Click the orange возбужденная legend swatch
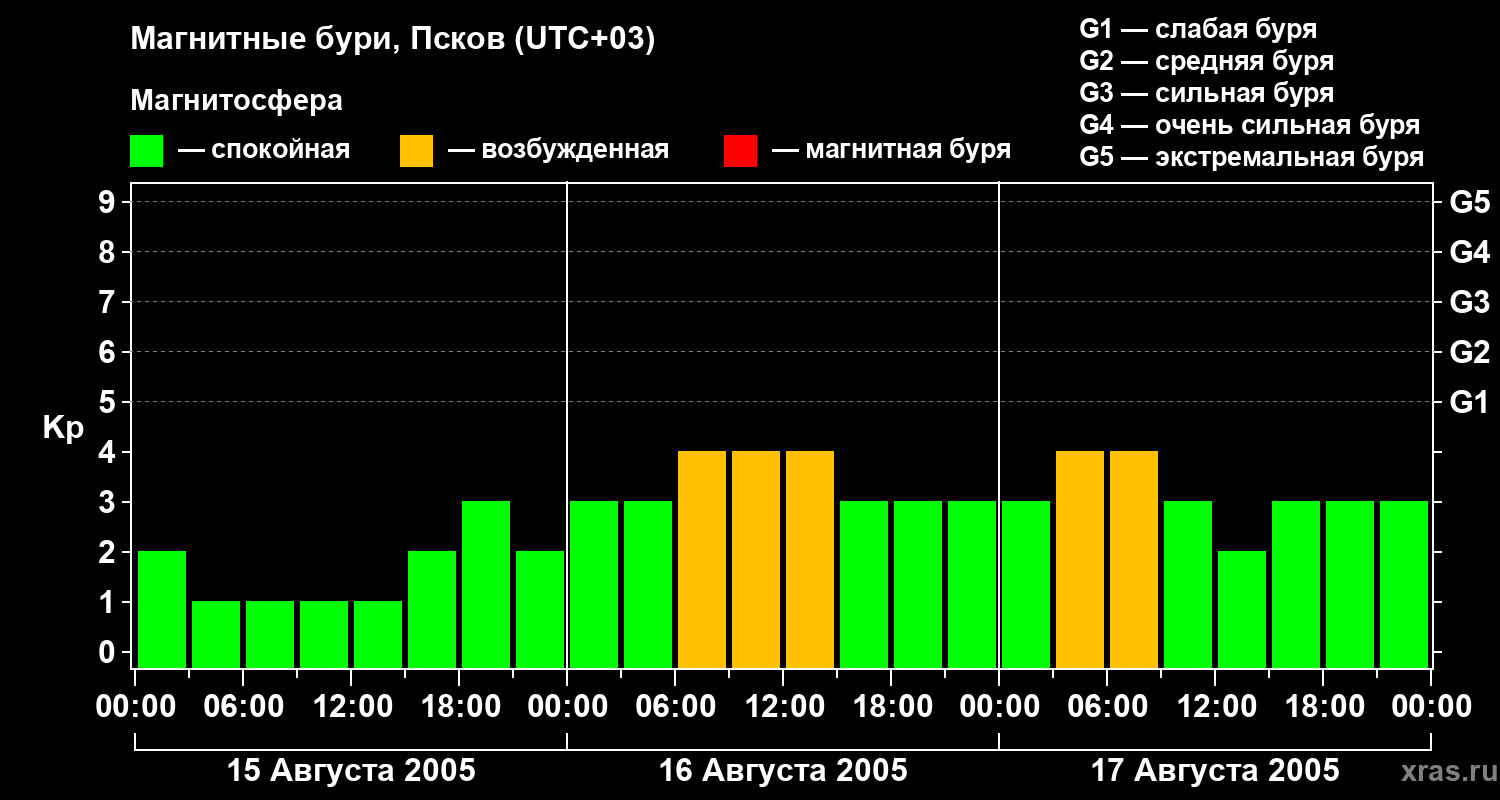The width and height of the screenshot is (1500, 800). (416, 151)
